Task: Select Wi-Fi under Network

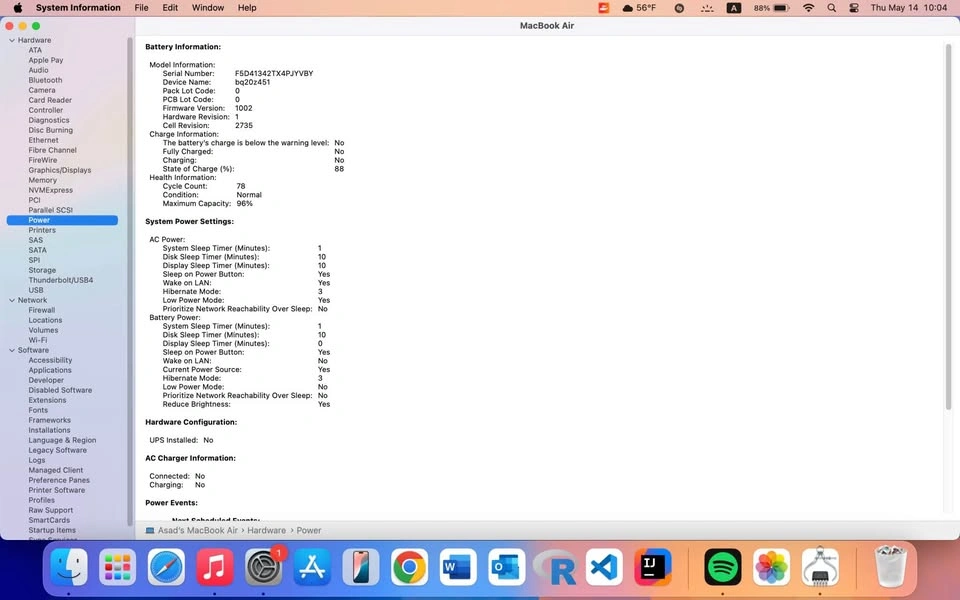Action: click(37, 340)
